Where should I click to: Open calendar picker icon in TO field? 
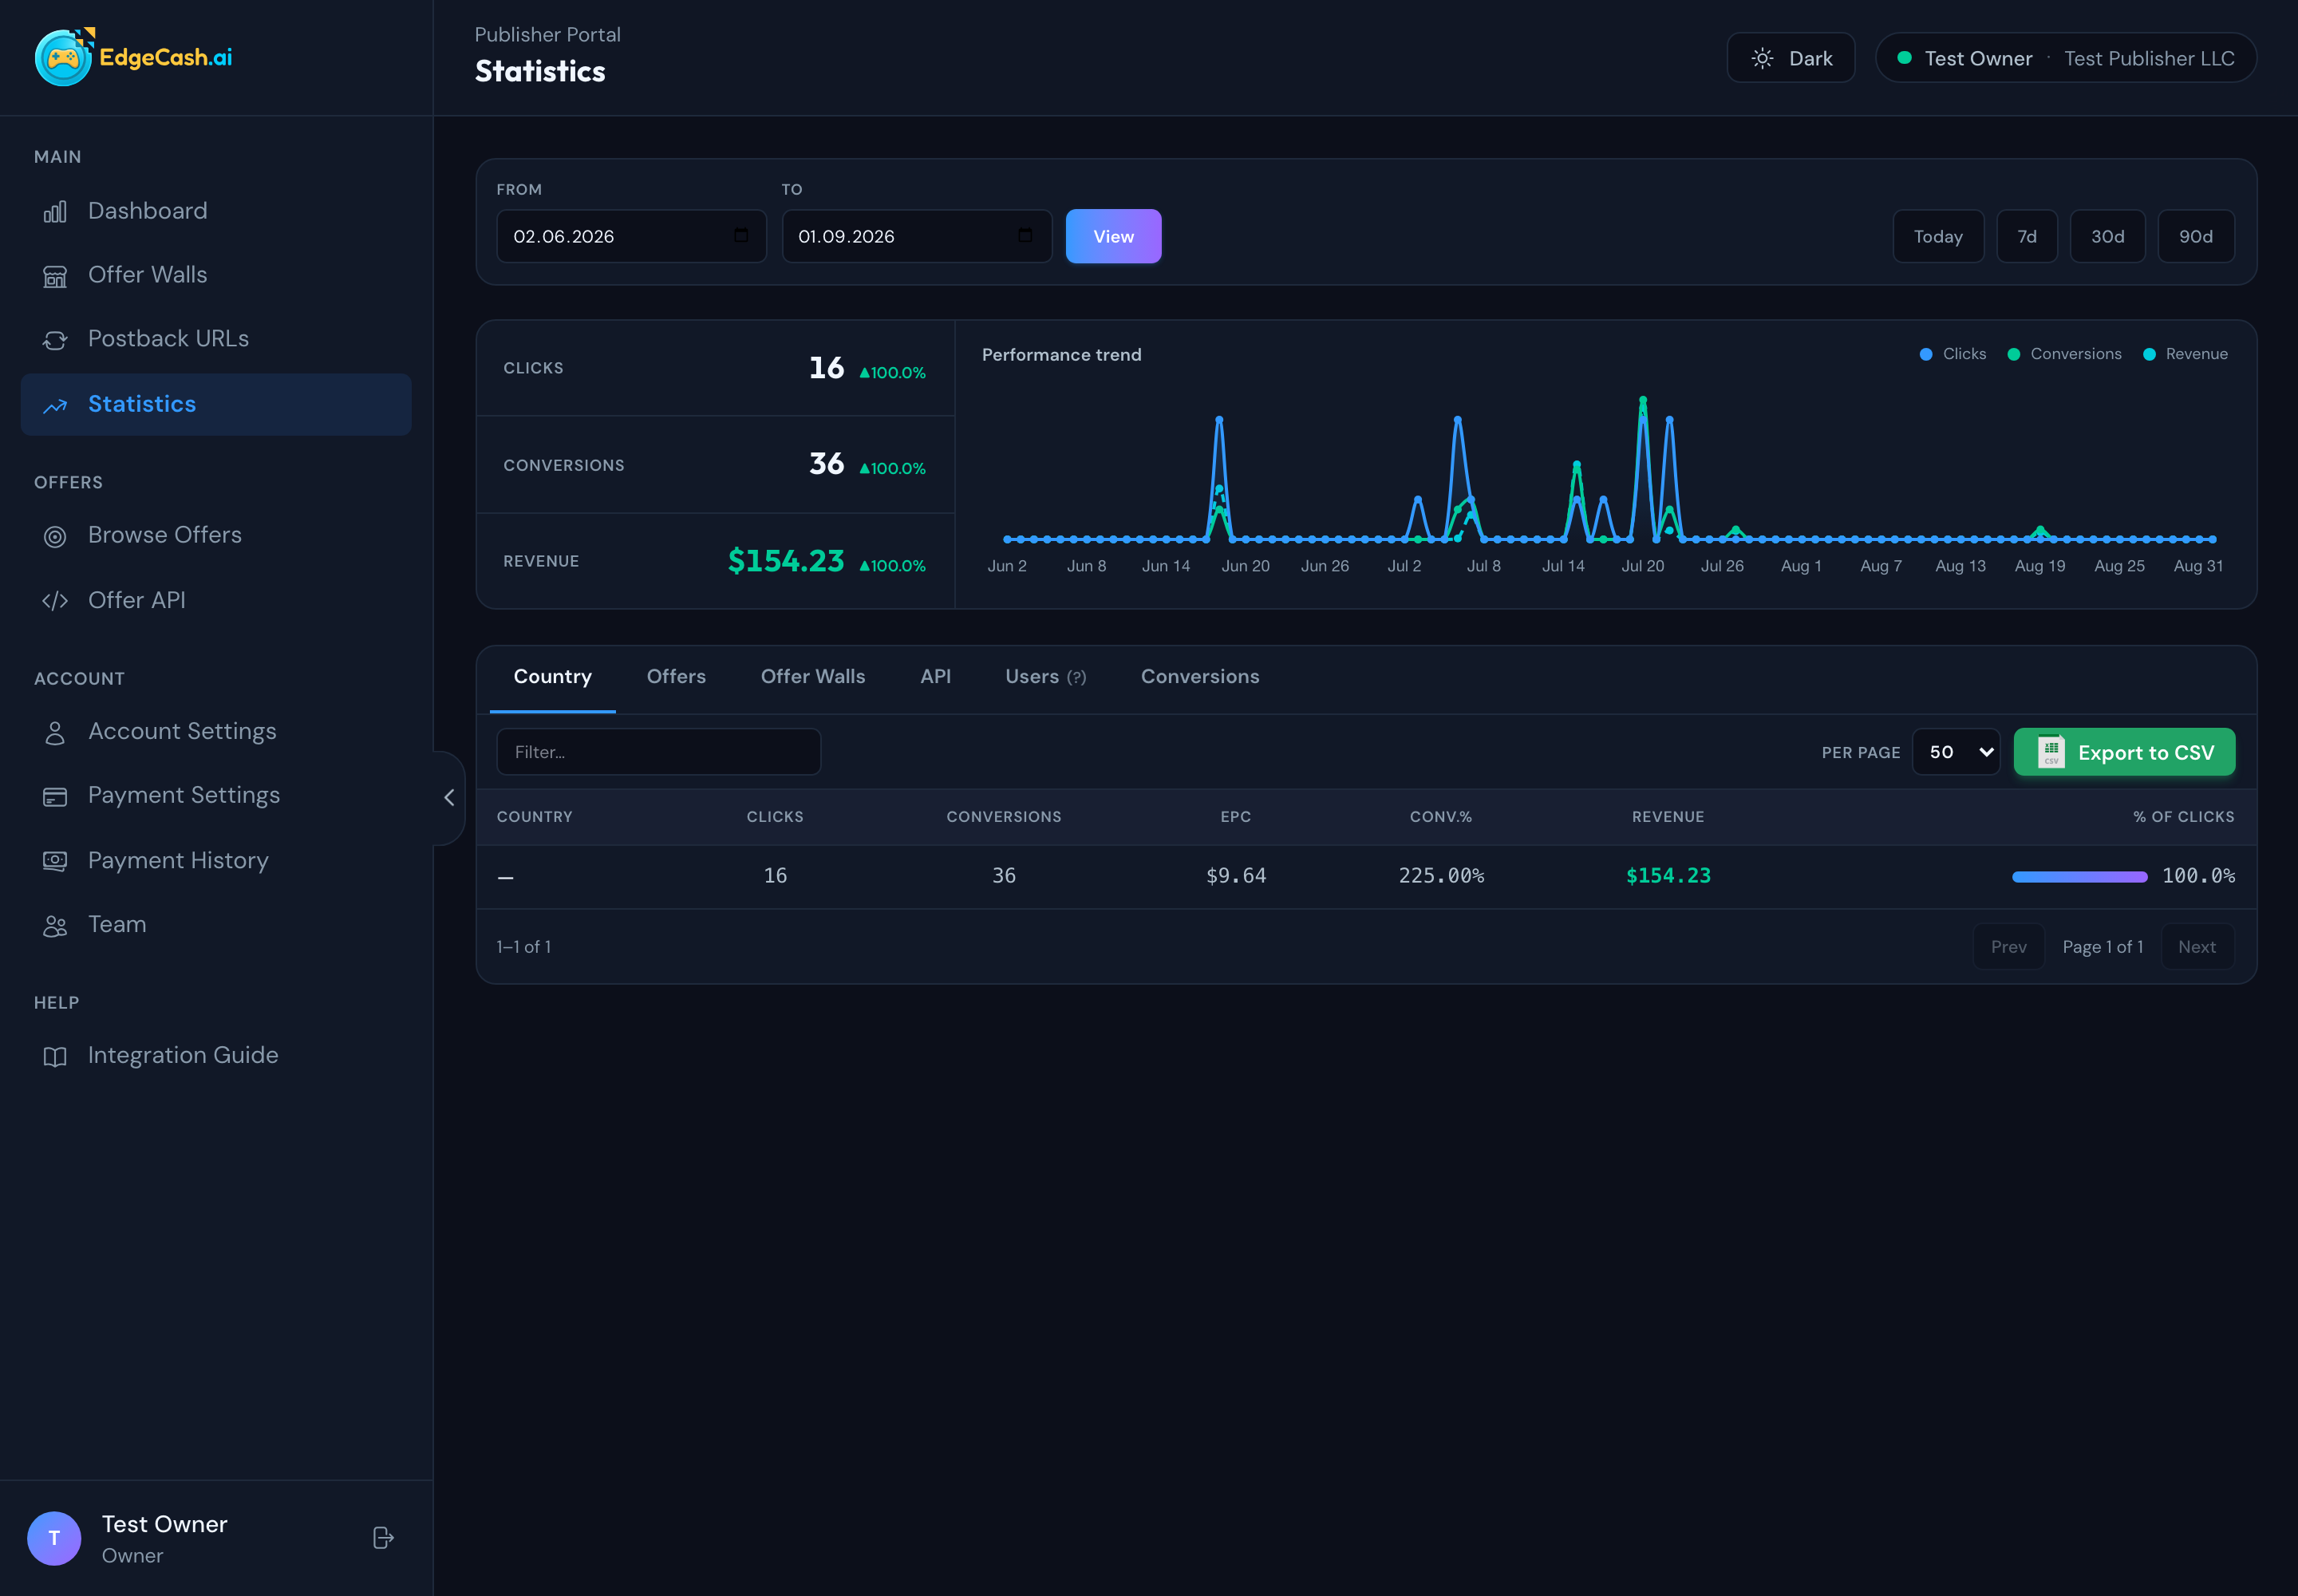[1025, 236]
